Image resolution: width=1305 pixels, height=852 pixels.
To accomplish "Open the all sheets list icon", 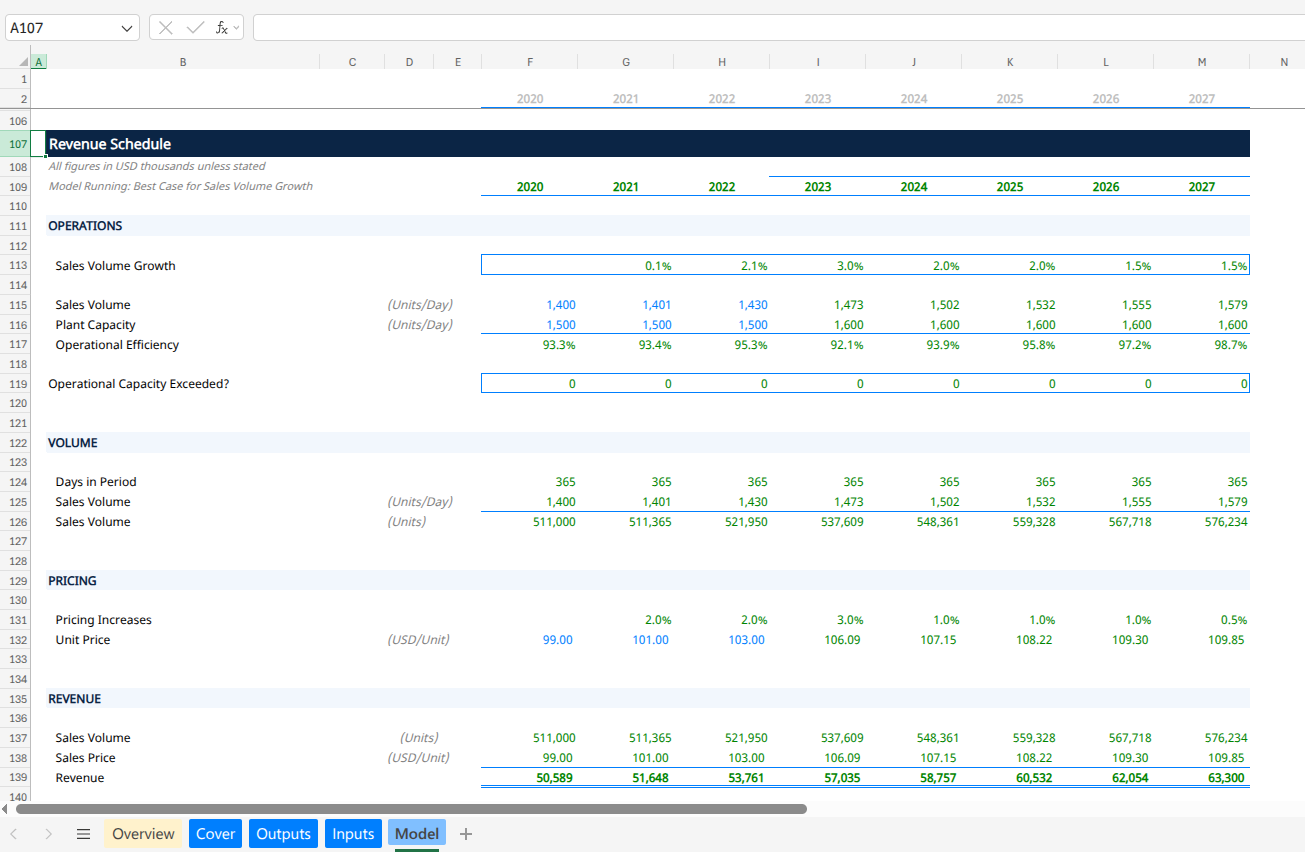I will click(x=84, y=834).
